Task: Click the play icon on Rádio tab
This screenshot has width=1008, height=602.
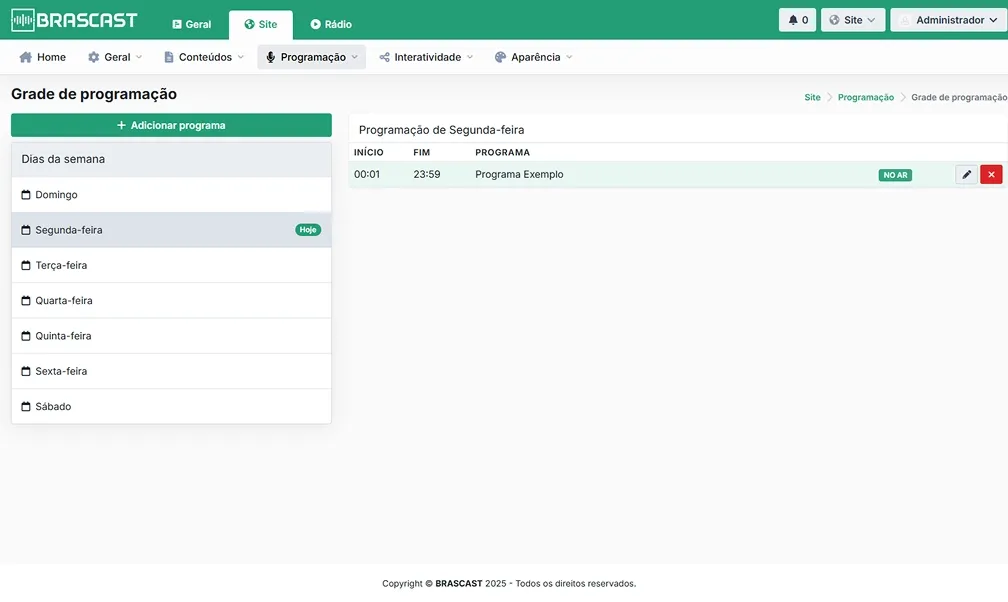Action: (x=316, y=24)
